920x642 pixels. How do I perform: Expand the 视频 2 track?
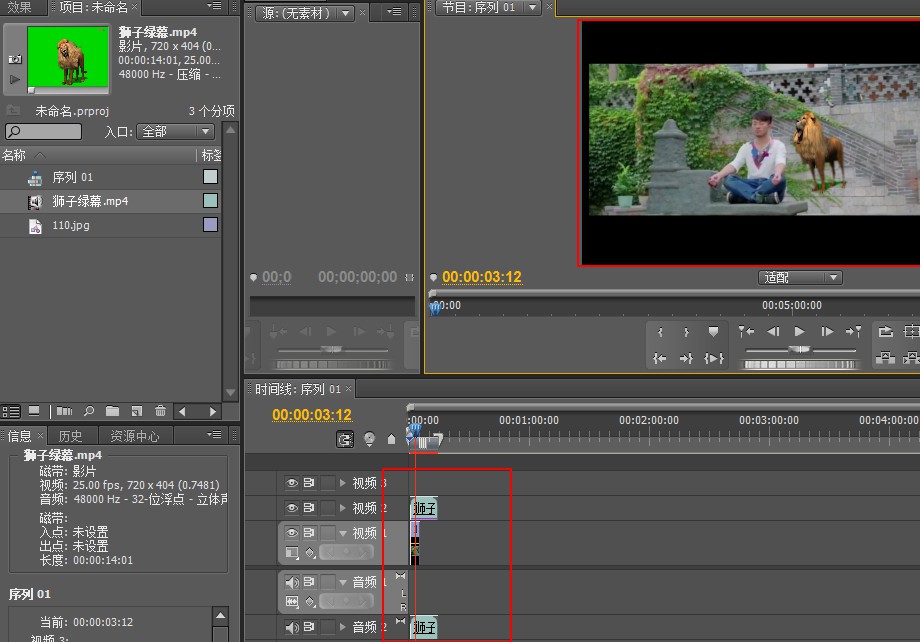pos(343,508)
